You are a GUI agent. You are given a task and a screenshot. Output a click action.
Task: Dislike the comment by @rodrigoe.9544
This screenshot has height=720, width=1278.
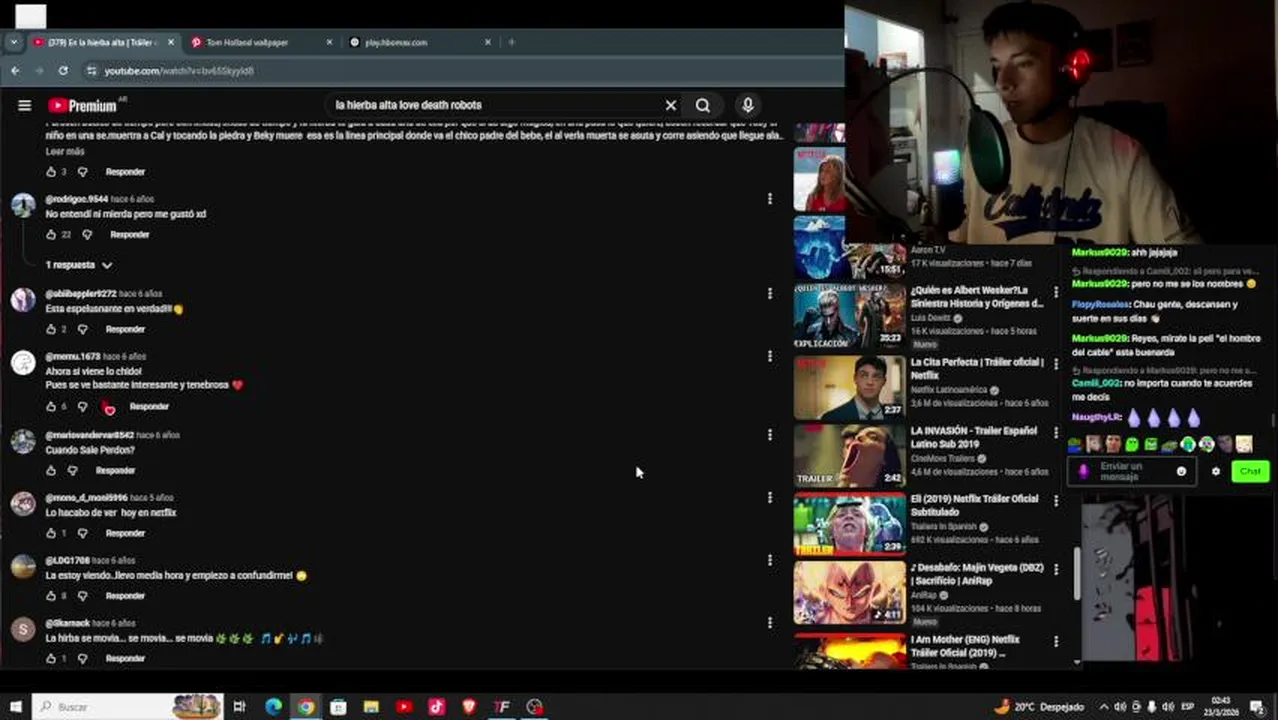click(87, 235)
